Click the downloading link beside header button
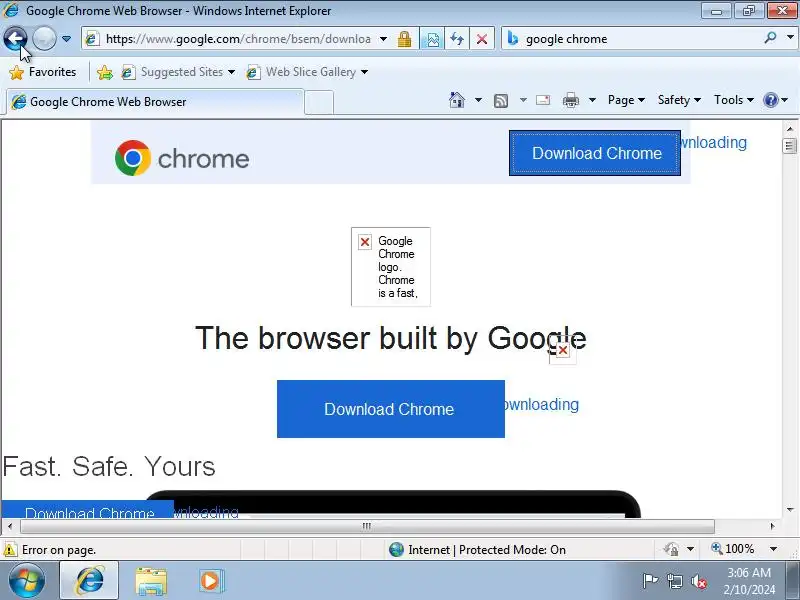 click(714, 142)
